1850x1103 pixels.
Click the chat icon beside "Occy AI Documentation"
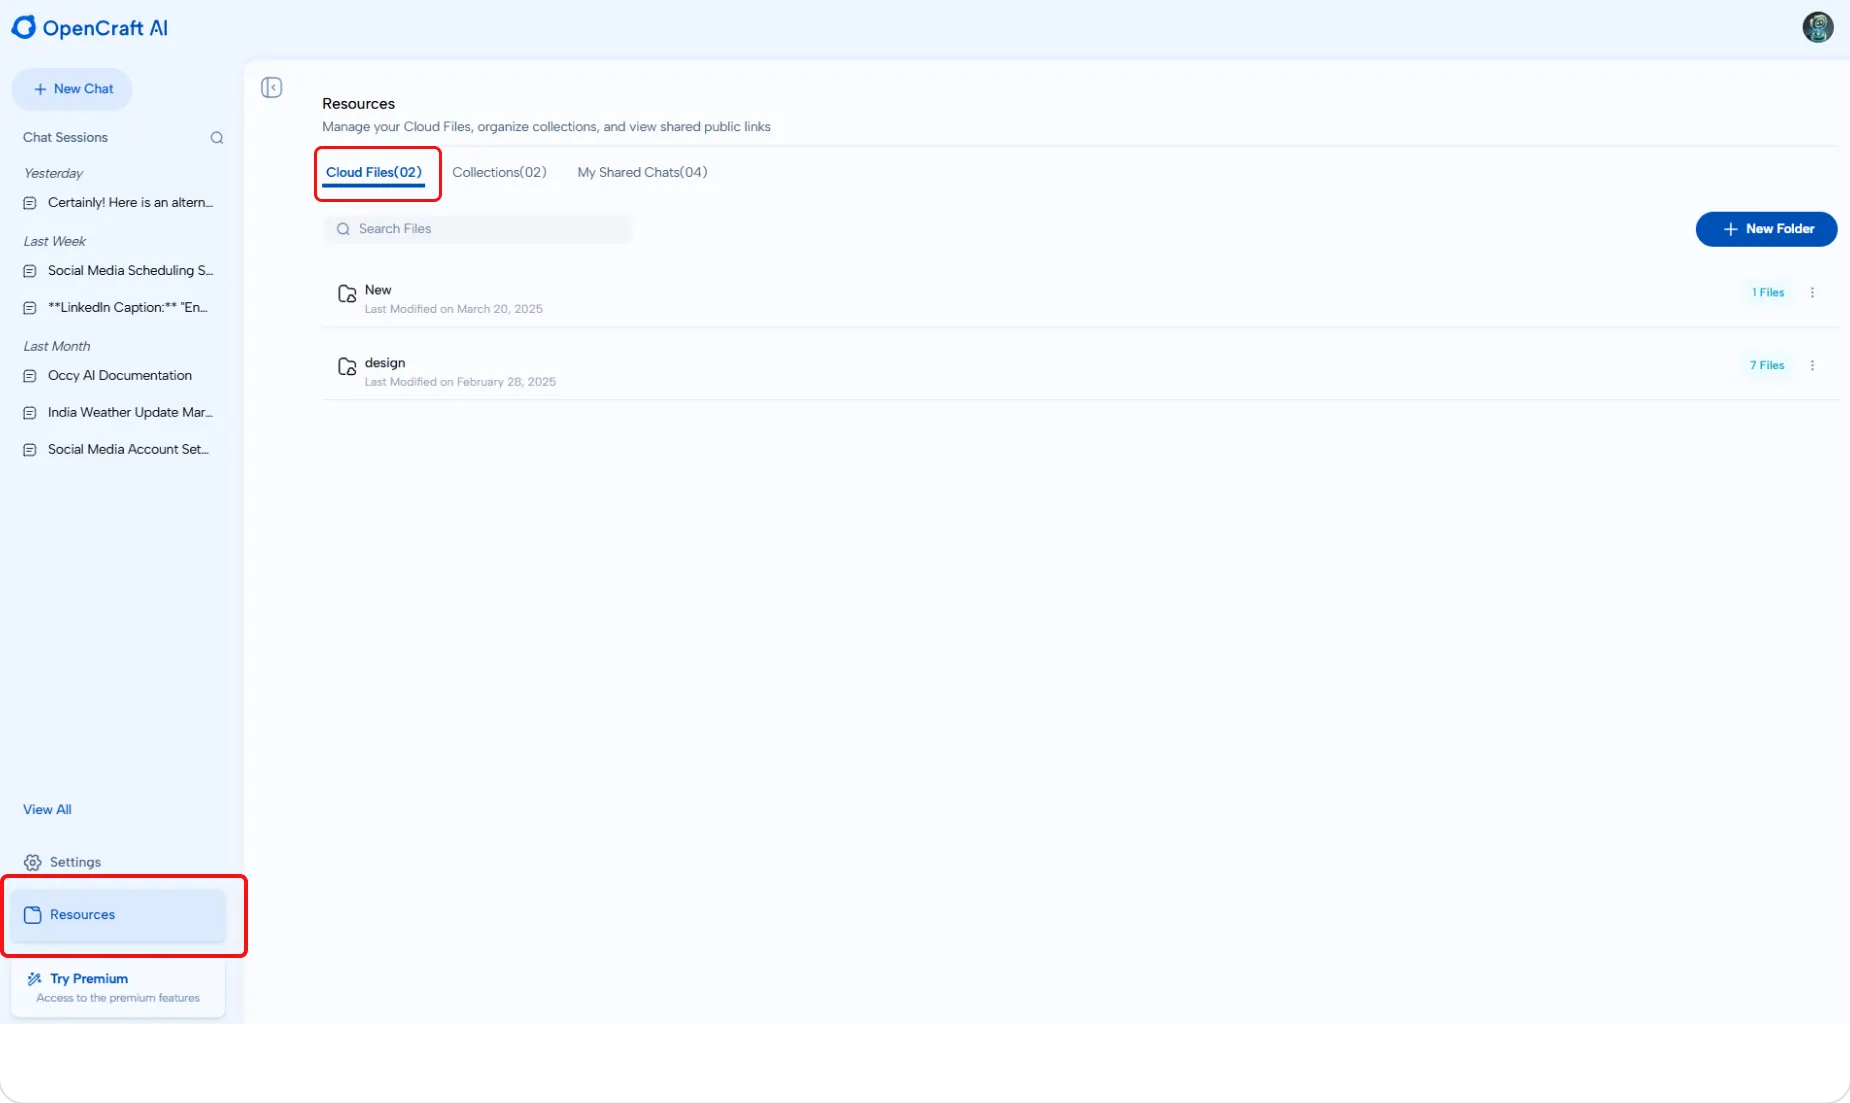(29, 376)
